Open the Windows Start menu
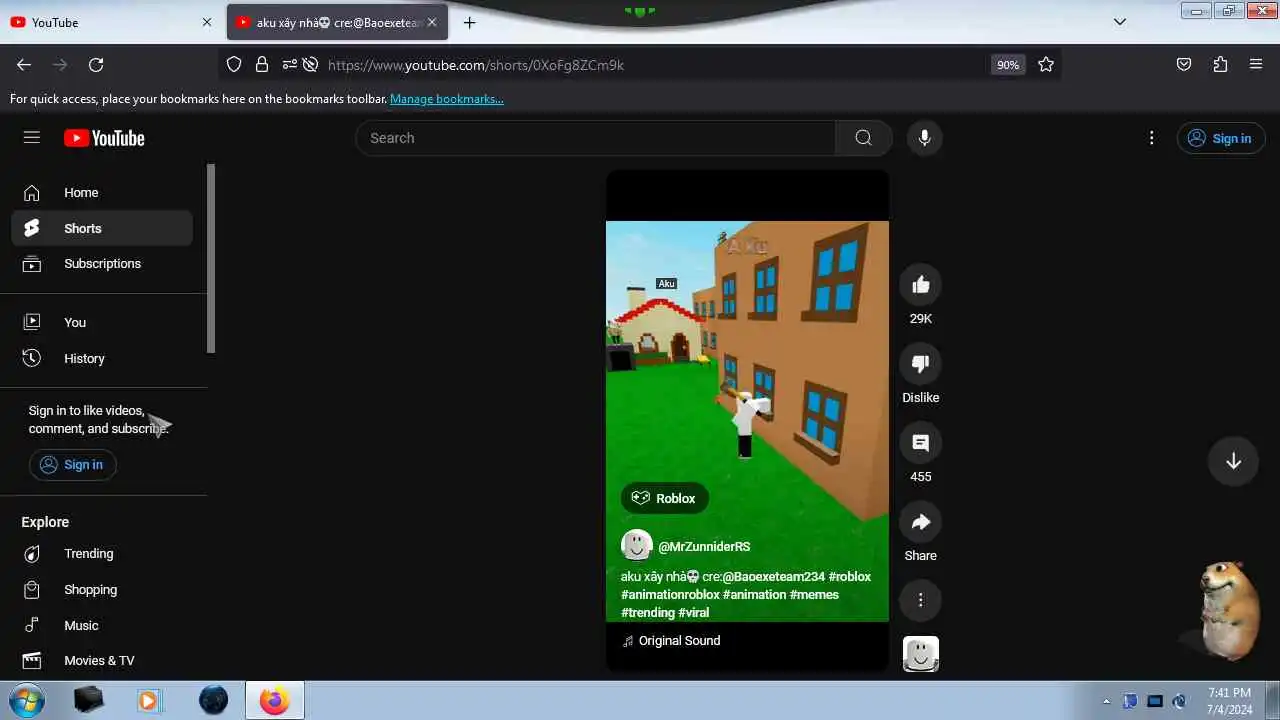 pyautogui.click(x=26, y=700)
